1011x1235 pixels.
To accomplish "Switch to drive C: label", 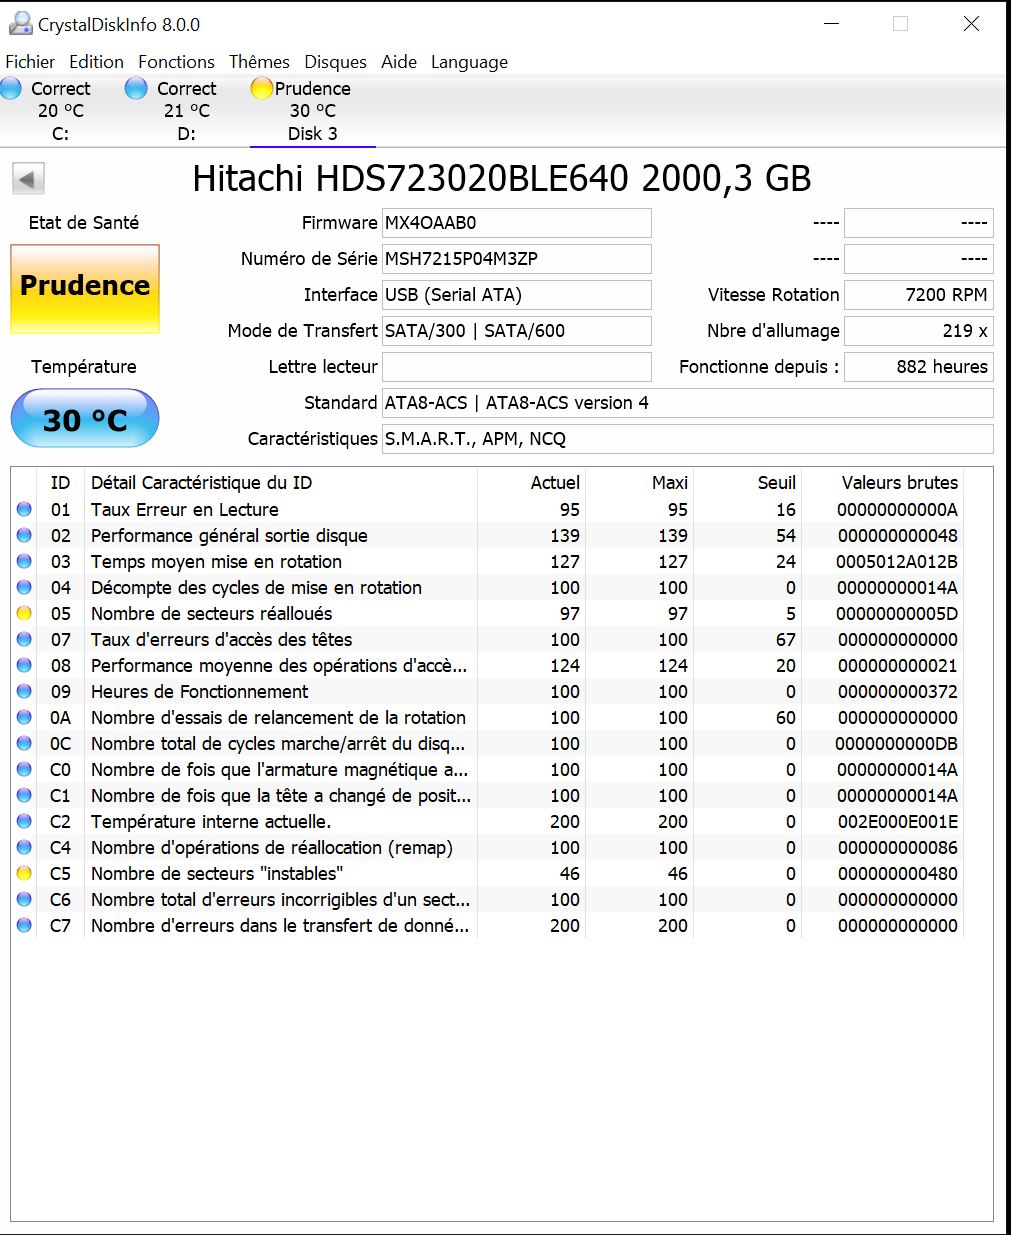I will (x=60, y=134).
